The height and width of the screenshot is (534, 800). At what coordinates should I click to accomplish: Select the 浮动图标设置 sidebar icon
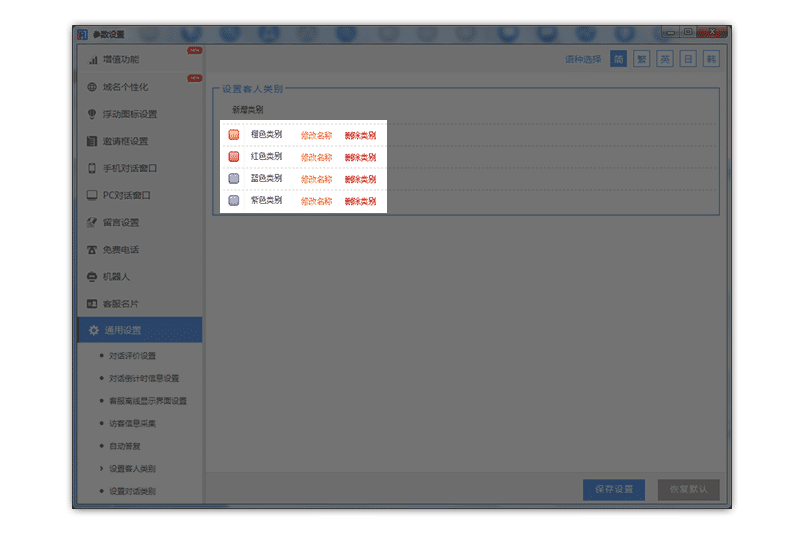click(x=93, y=114)
